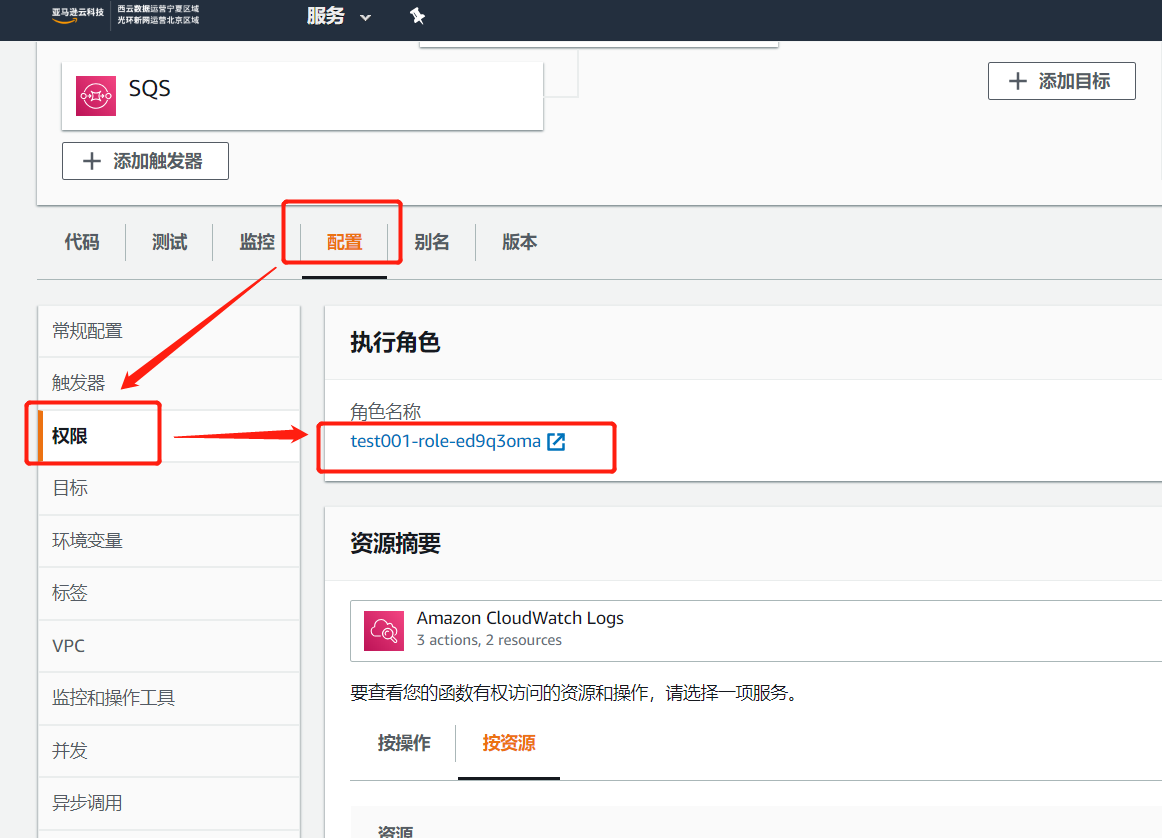1162x838 pixels.
Task: Click the 添加目标 button
Action: pyautogui.click(x=1061, y=81)
